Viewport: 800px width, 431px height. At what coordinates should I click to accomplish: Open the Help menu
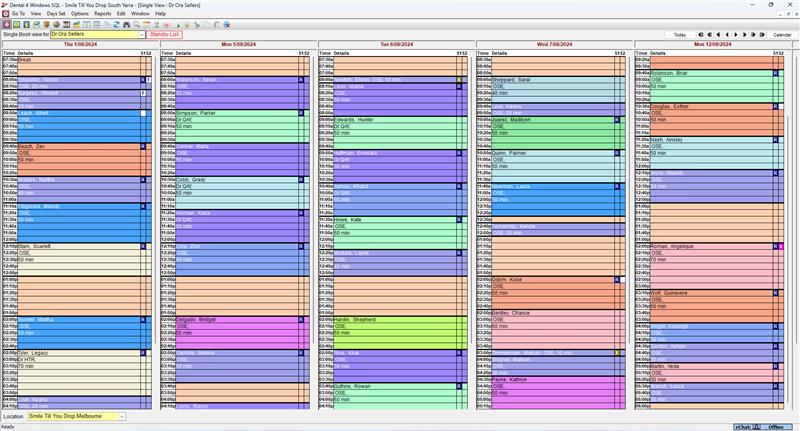point(160,14)
